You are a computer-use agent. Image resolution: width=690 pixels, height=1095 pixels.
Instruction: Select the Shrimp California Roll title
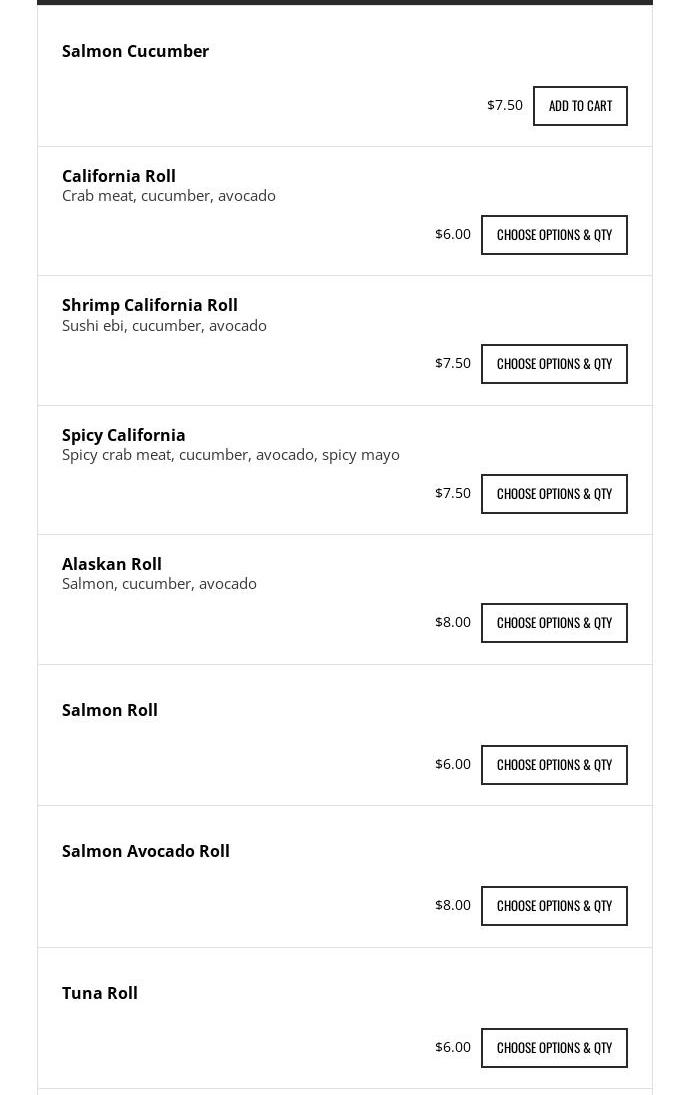click(x=149, y=305)
